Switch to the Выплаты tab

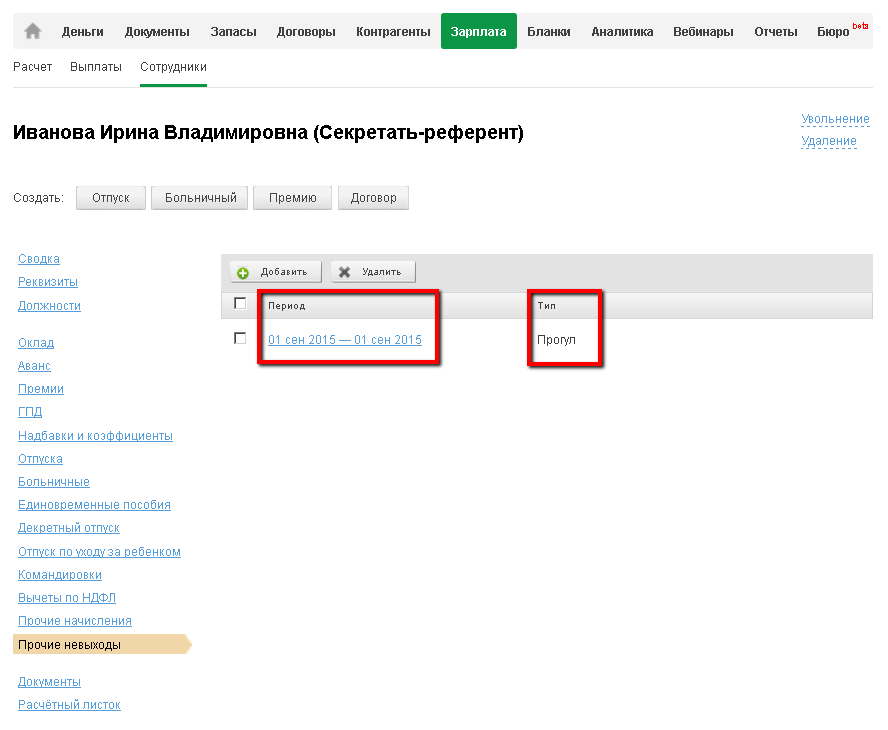pos(96,67)
